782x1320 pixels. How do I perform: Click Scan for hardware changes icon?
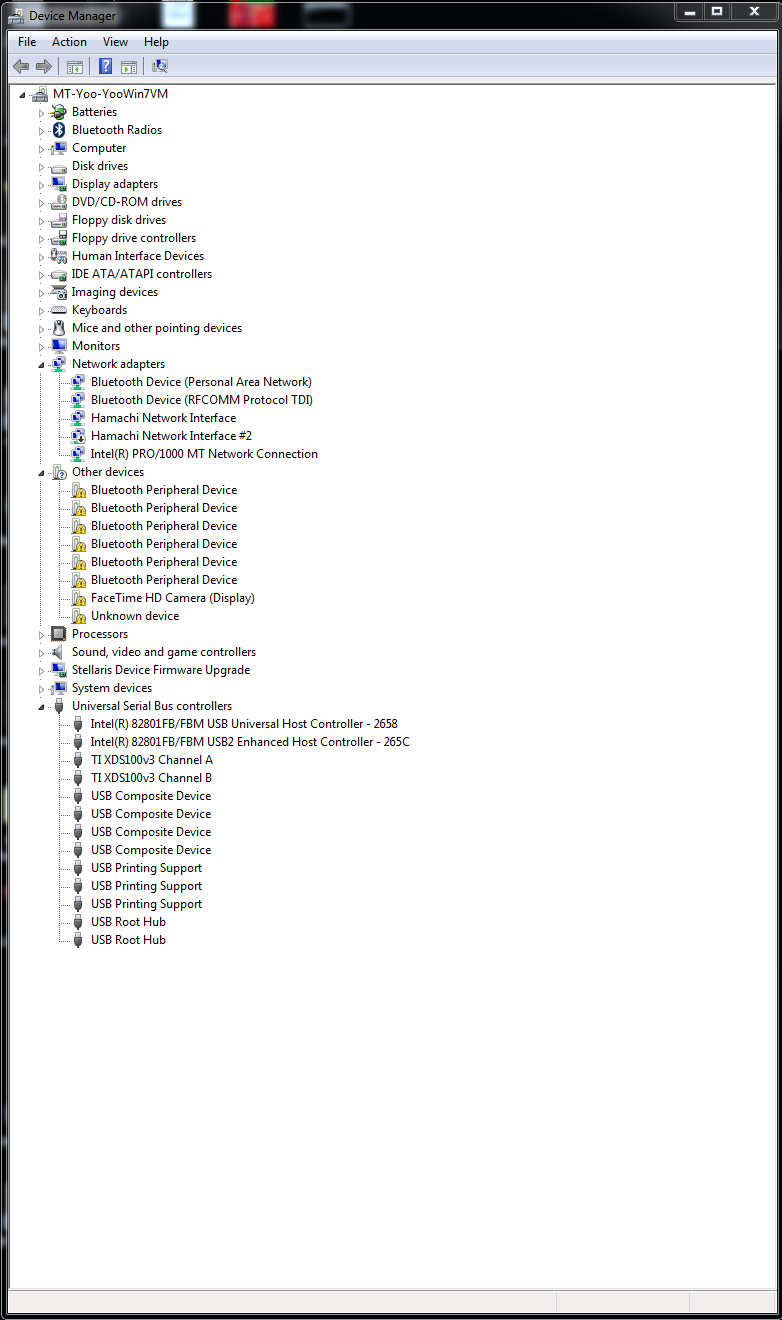pyautogui.click(x=159, y=66)
